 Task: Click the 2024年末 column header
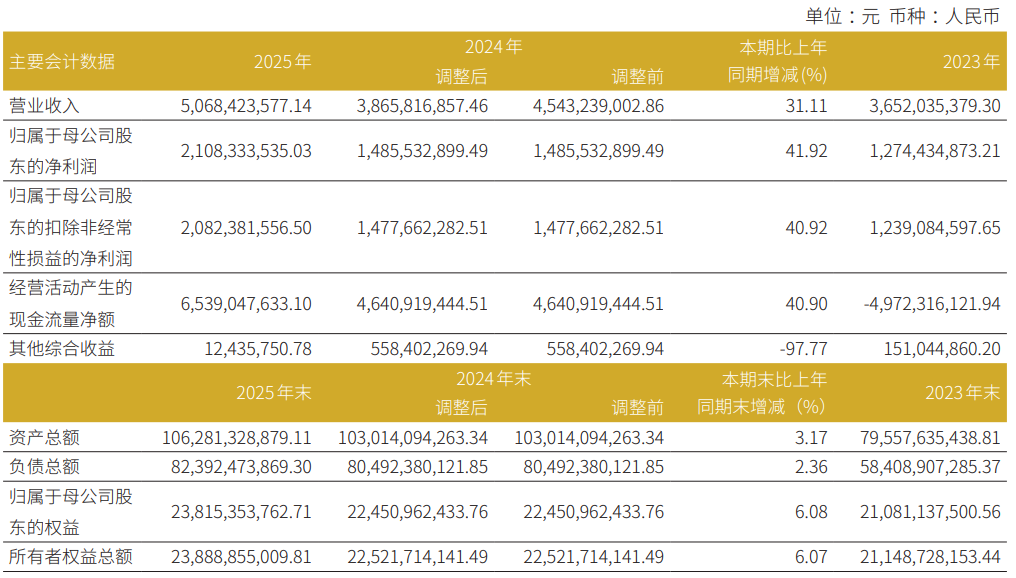pyautogui.click(x=494, y=378)
